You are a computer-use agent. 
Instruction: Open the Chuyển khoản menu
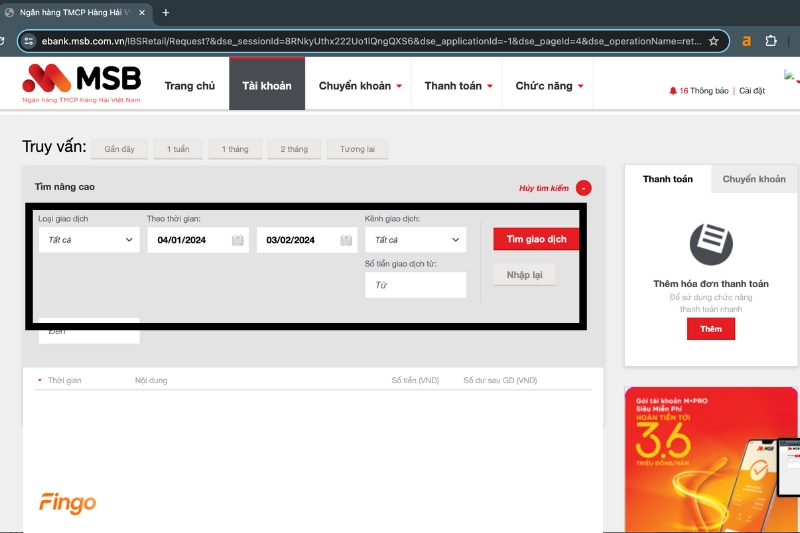pos(360,86)
